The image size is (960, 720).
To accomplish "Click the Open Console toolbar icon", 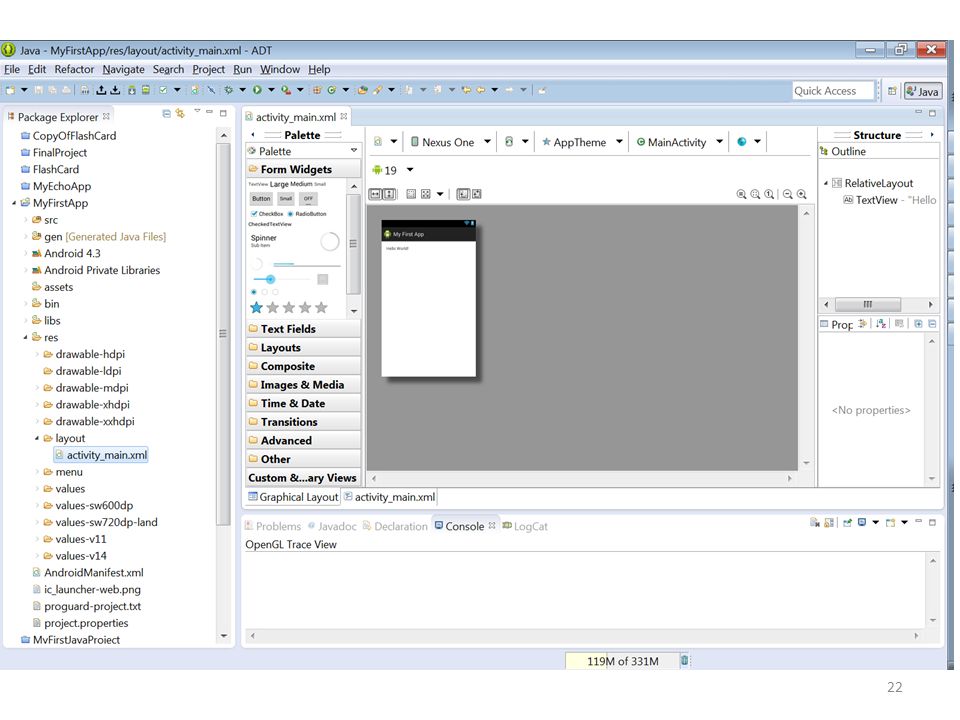I will (891, 523).
